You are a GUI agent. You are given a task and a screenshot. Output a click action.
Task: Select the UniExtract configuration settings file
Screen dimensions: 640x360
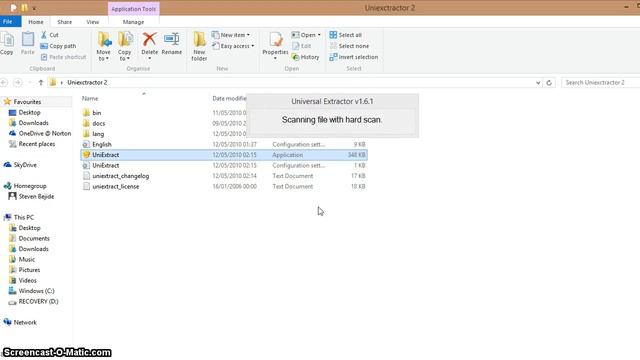[x=105, y=166]
